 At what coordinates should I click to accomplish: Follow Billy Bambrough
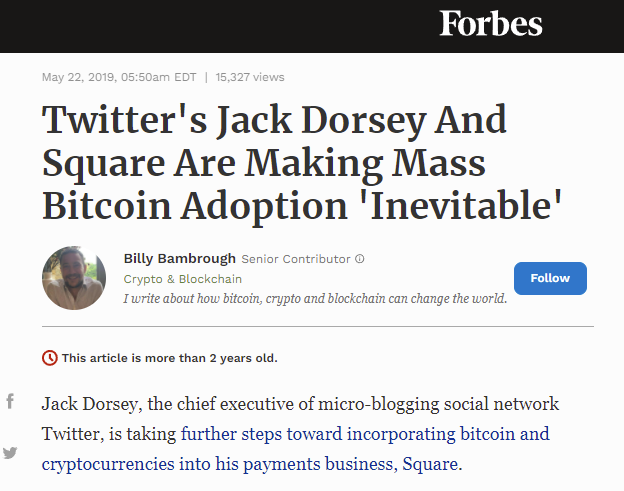pos(550,278)
